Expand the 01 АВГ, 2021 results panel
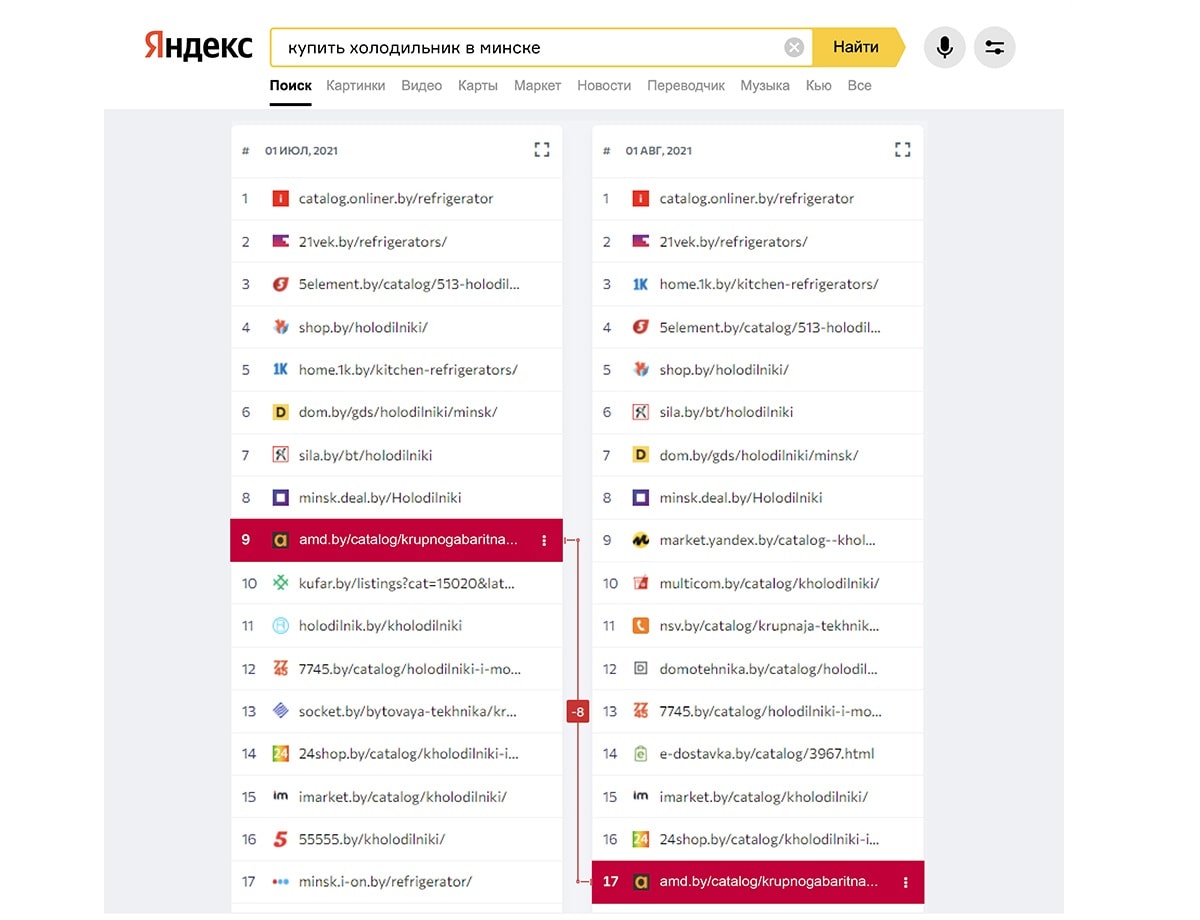Image resolution: width=1200 pixels, height=920 pixels. (903, 150)
